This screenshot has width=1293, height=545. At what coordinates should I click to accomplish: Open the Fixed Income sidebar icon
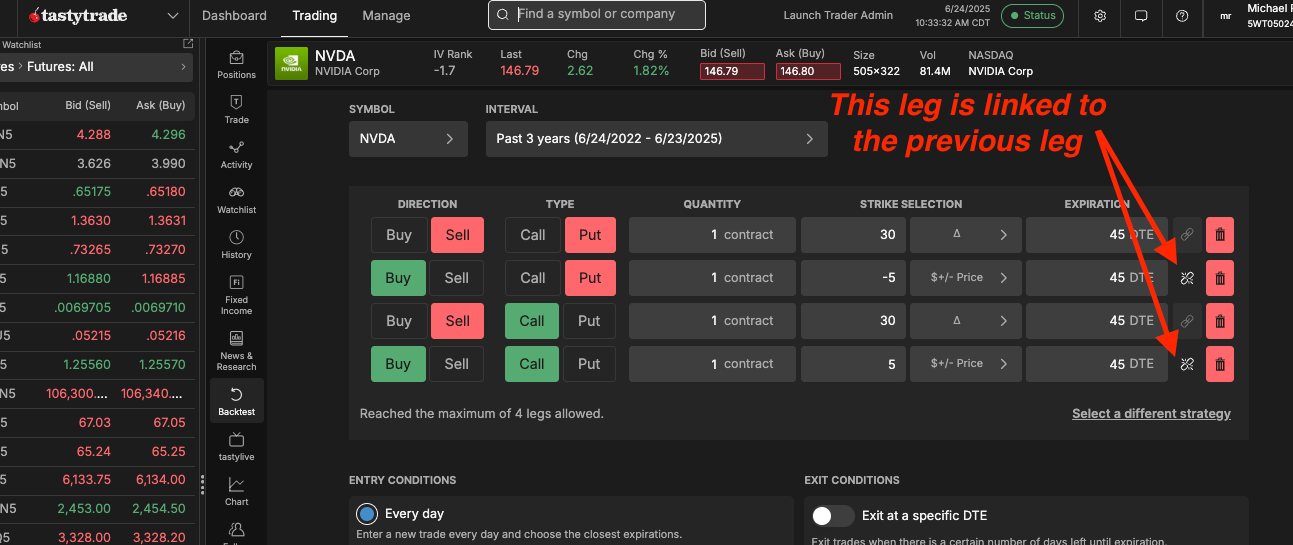236,294
